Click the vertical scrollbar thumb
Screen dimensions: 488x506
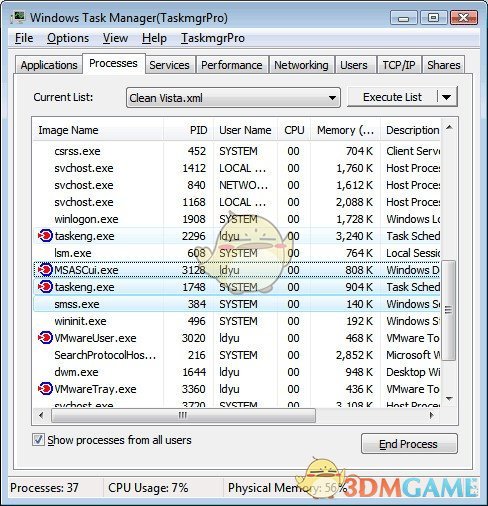(449, 310)
